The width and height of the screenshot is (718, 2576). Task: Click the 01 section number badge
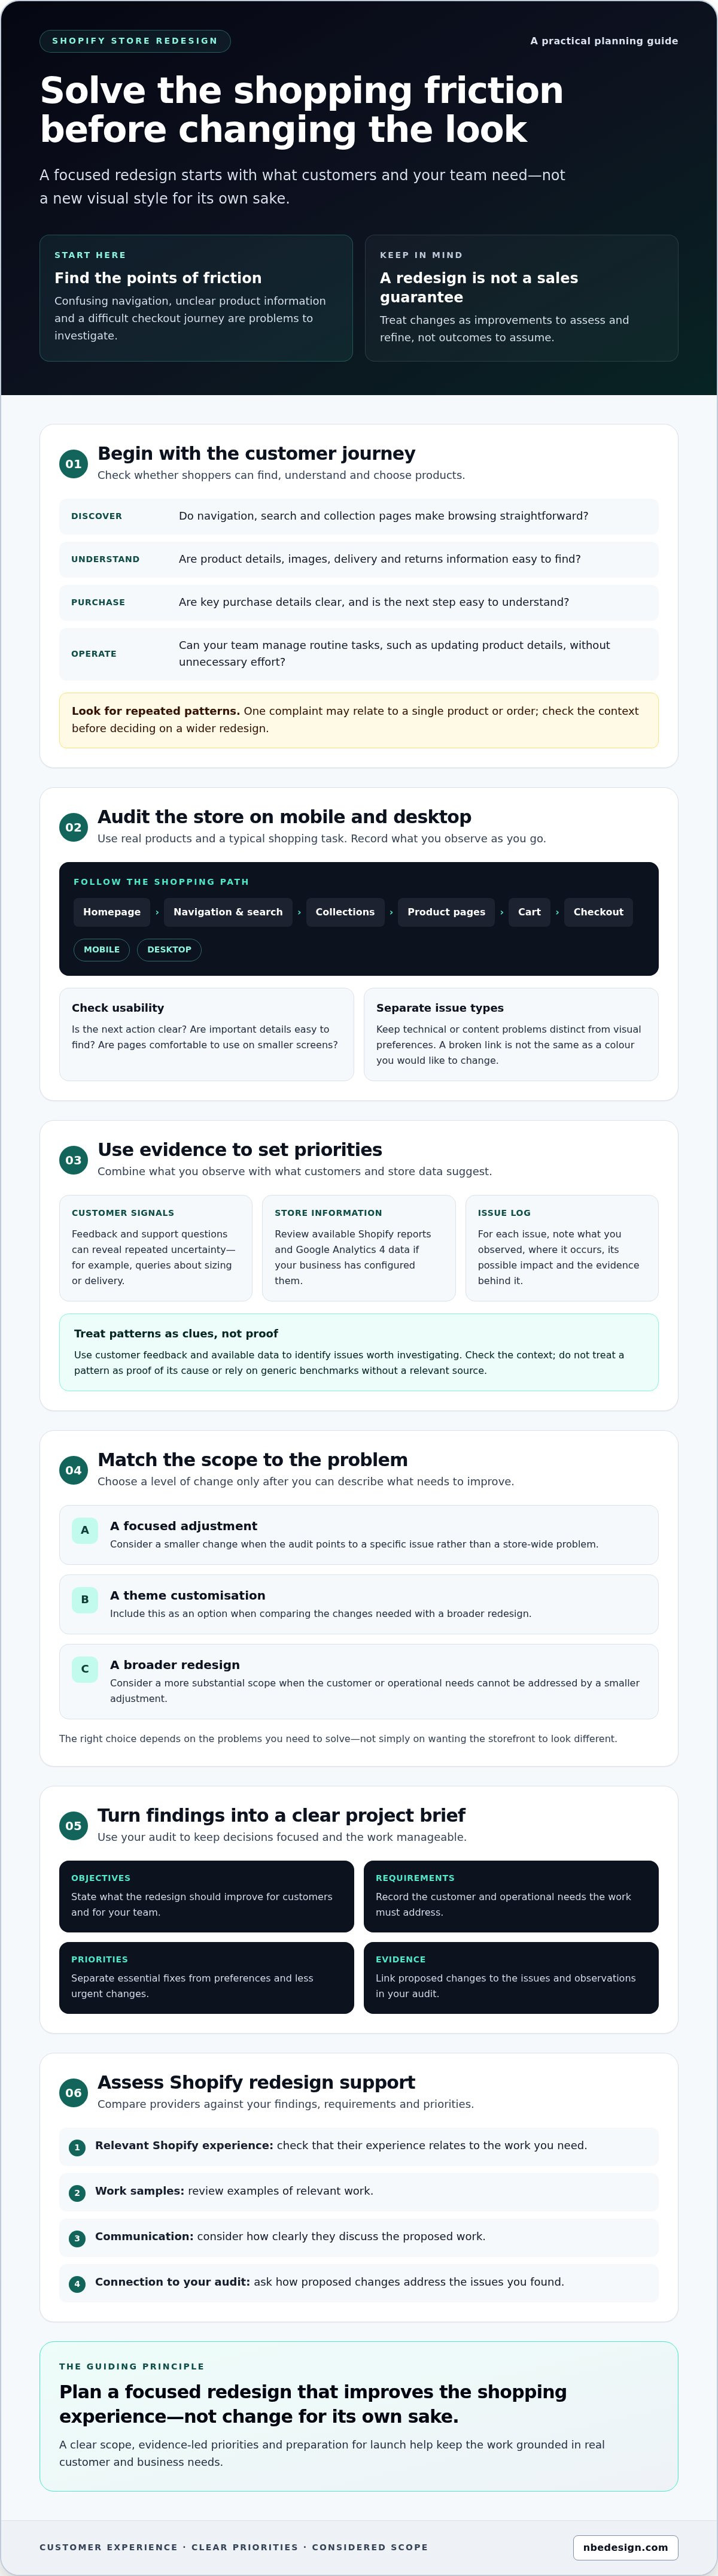[x=73, y=464]
